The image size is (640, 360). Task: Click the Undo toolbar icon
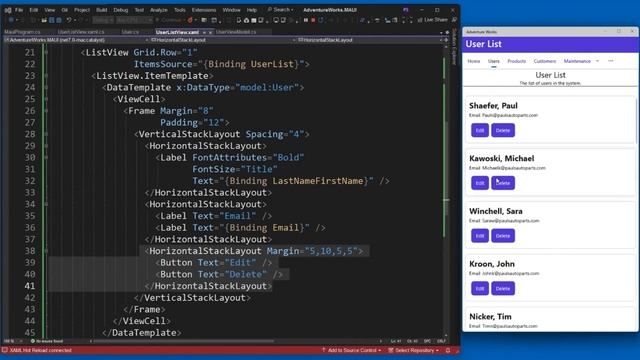point(69,20)
